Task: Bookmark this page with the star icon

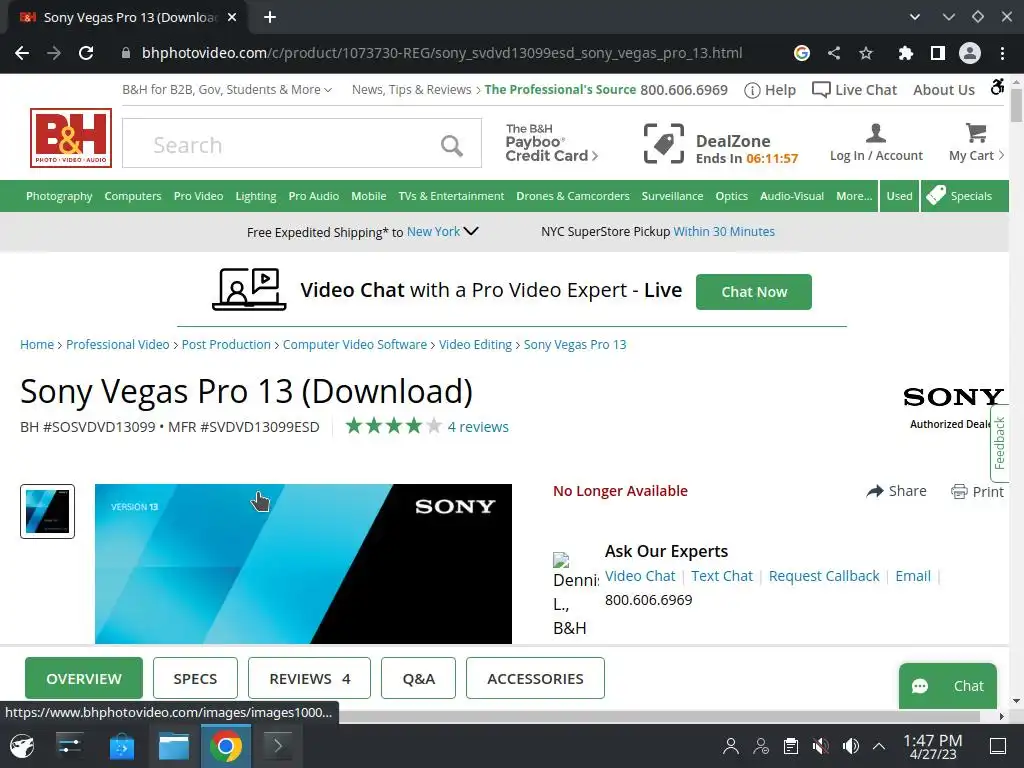Action: pyautogui.click(x=866, y=53)
